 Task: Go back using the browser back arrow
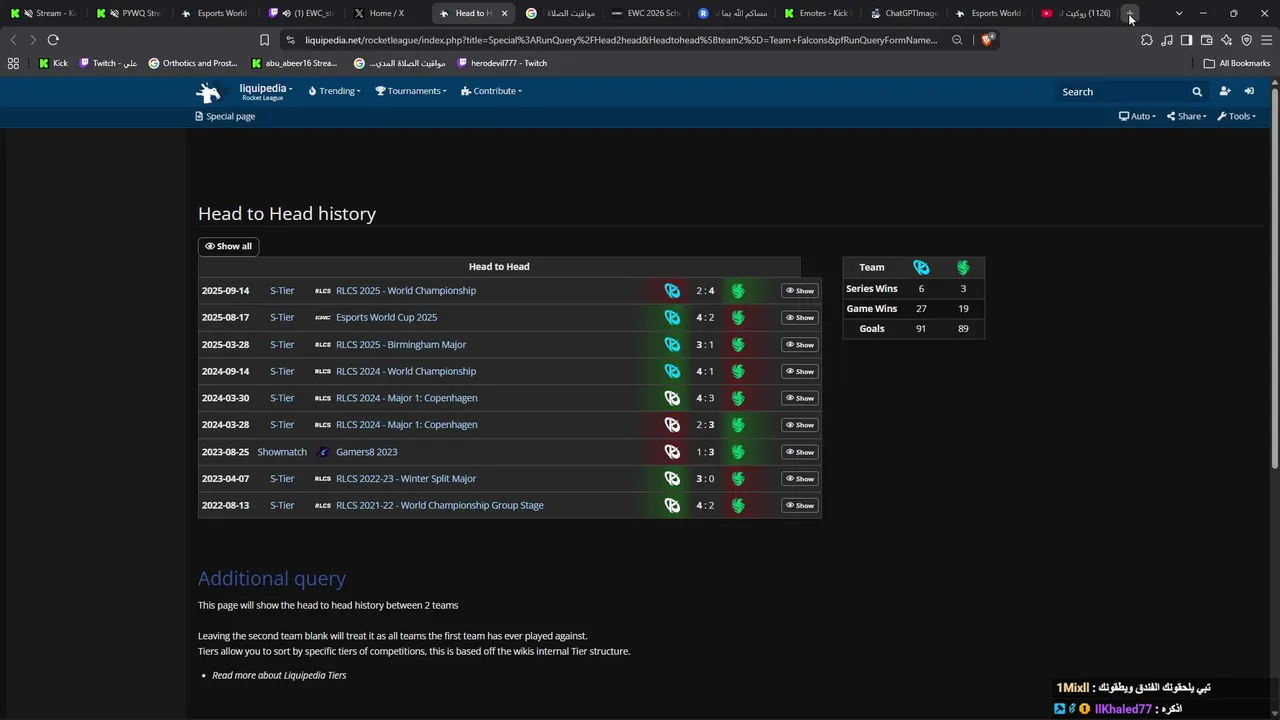[13, 40]
